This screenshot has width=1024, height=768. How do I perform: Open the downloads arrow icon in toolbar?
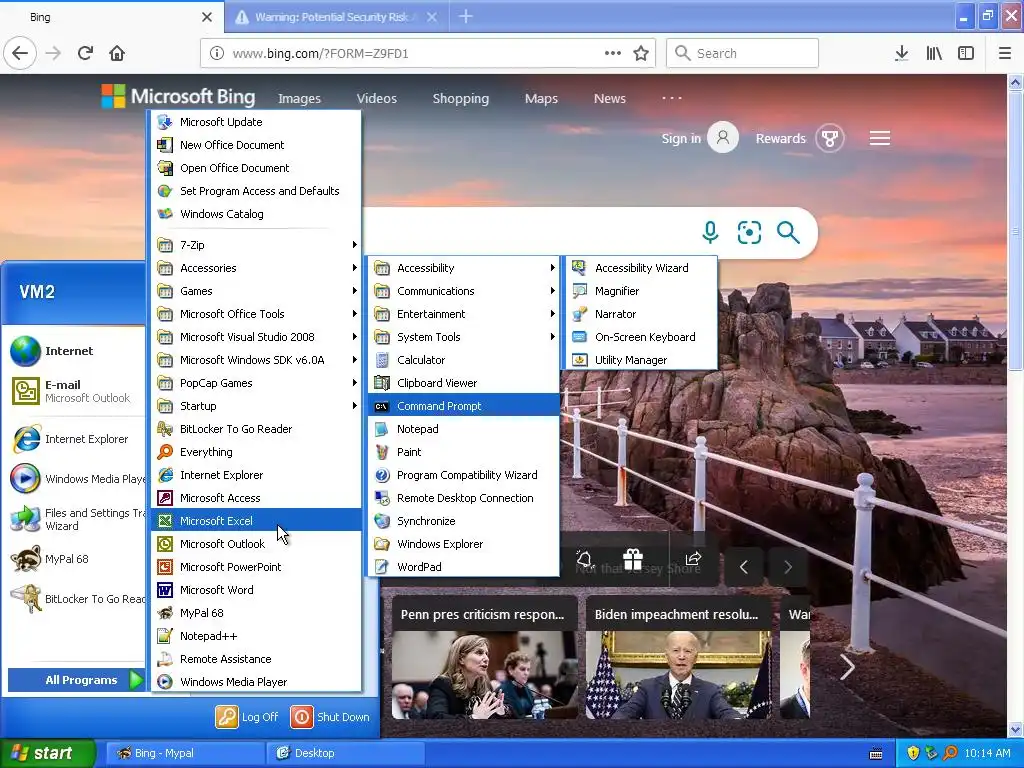[x=901, y=53]
